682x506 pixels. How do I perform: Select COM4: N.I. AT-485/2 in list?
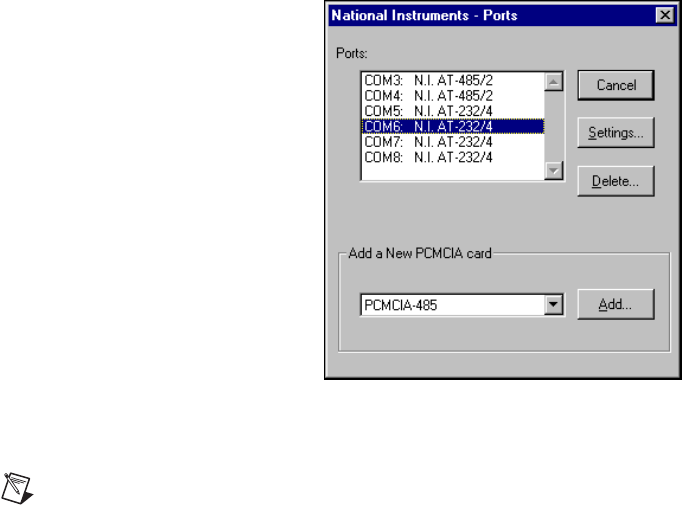click(x=453, y=96)
